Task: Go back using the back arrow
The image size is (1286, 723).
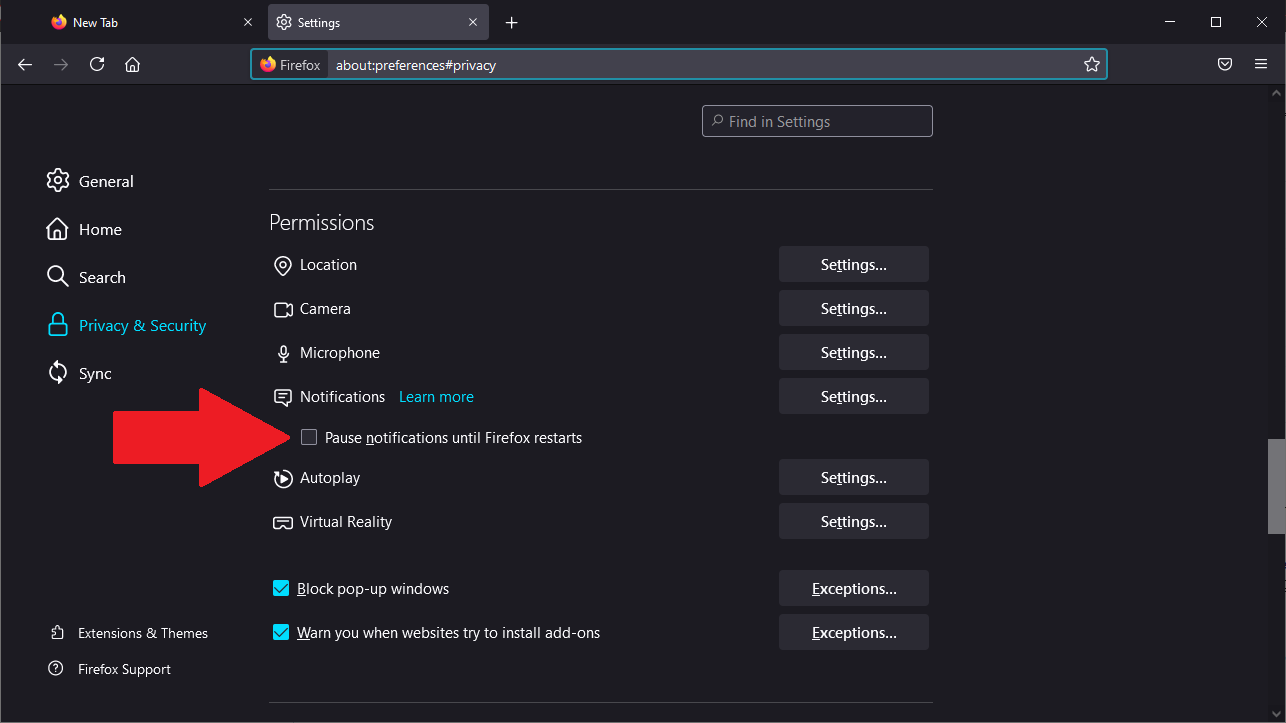Action: (25, 64)
